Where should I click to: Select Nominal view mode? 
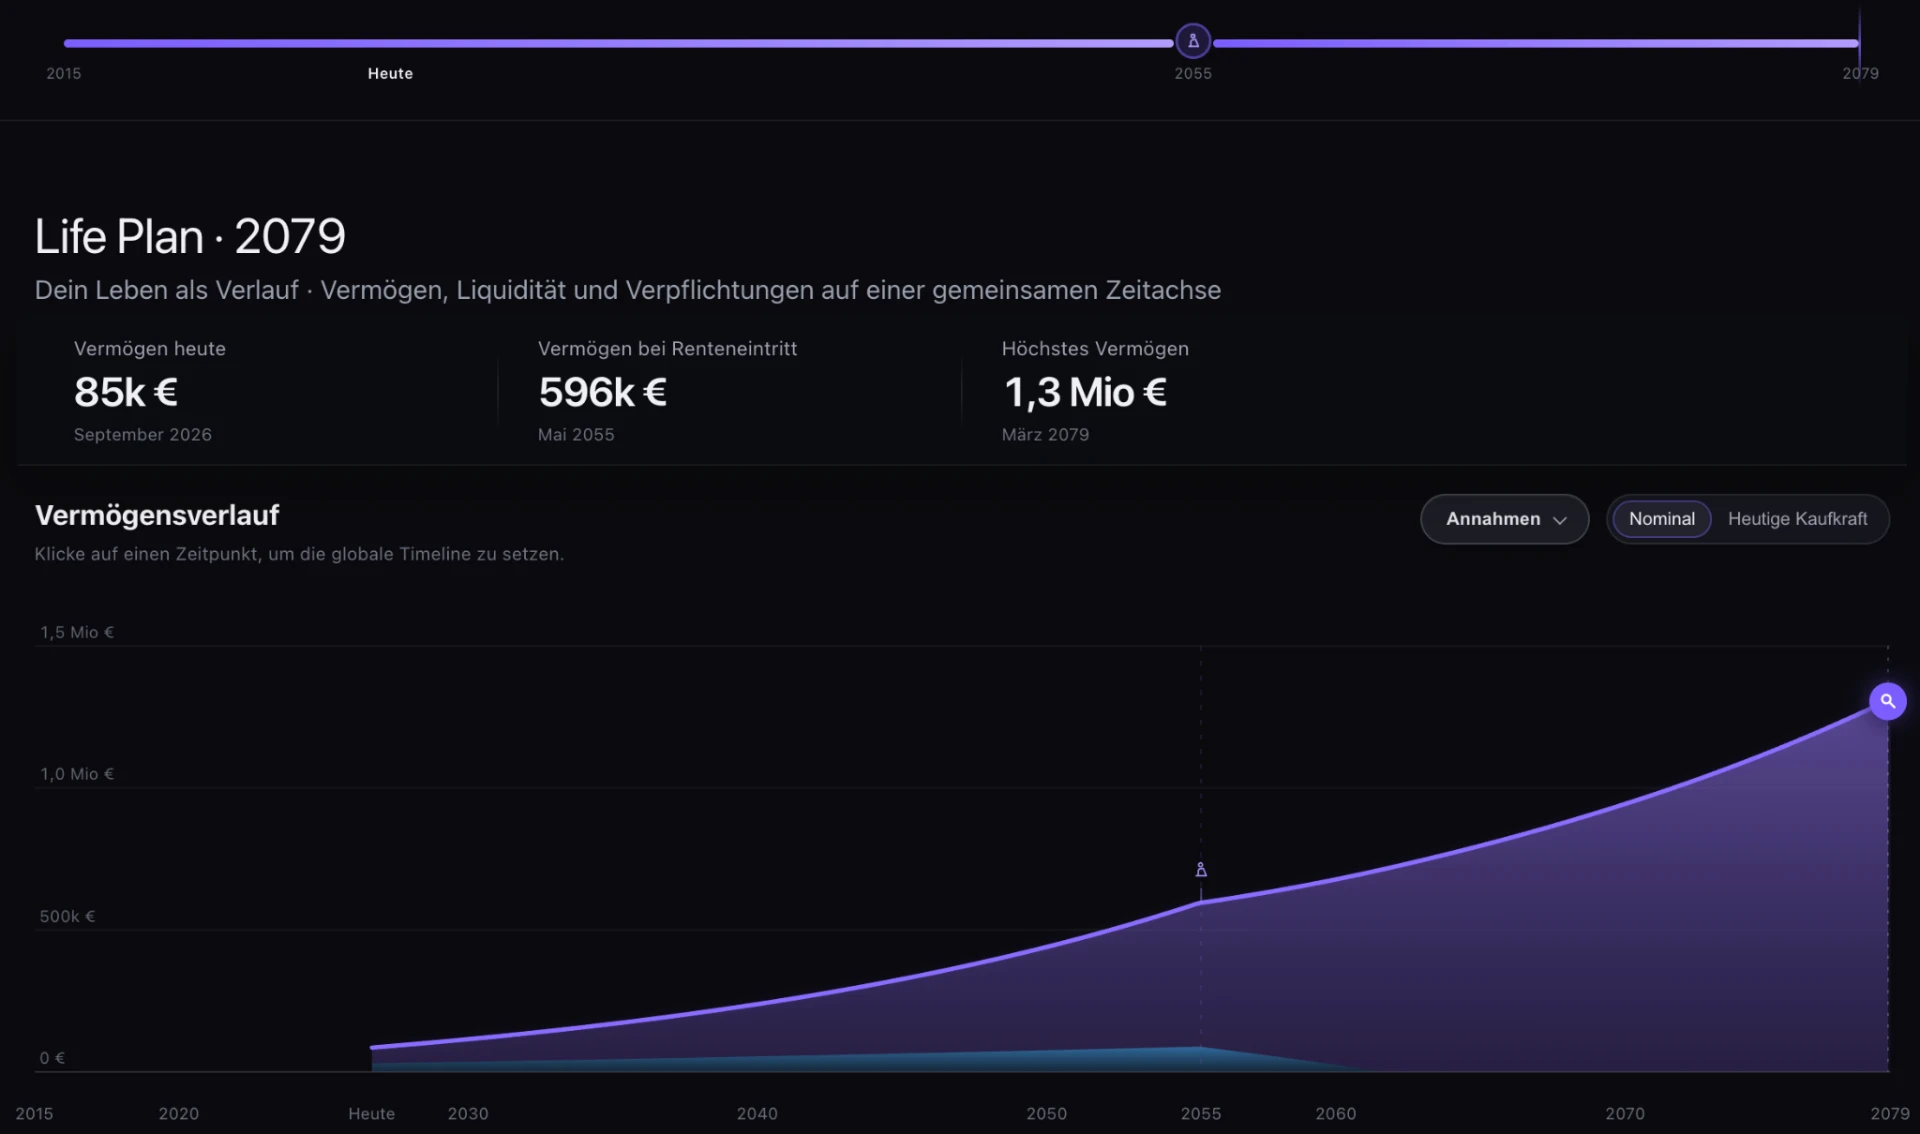[x=1661, y=519]
